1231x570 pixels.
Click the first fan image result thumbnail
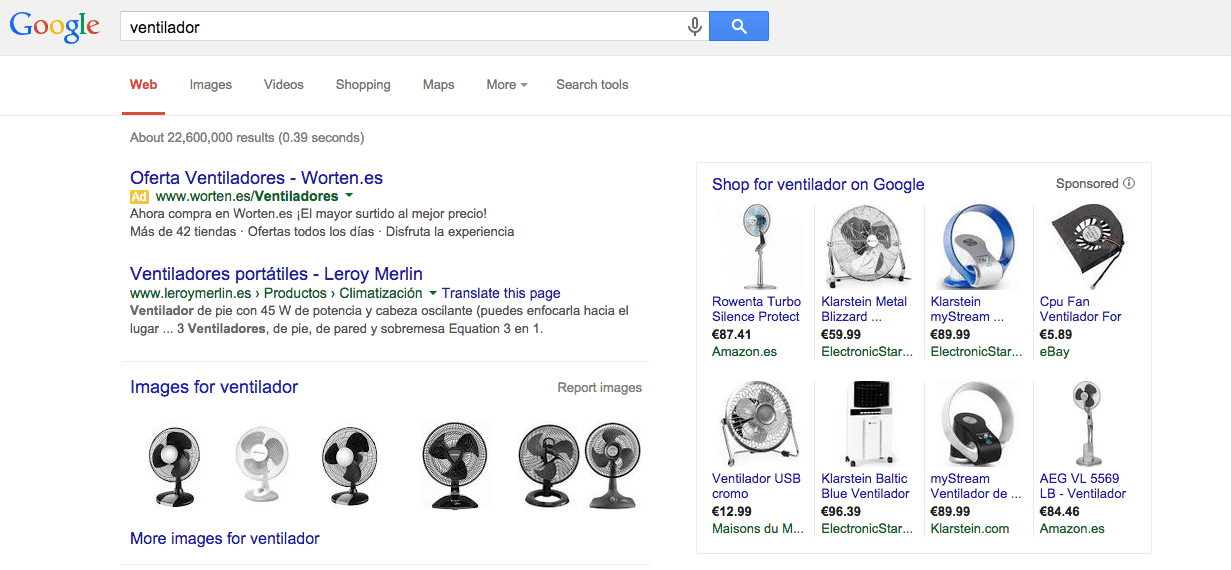point(174,465)
